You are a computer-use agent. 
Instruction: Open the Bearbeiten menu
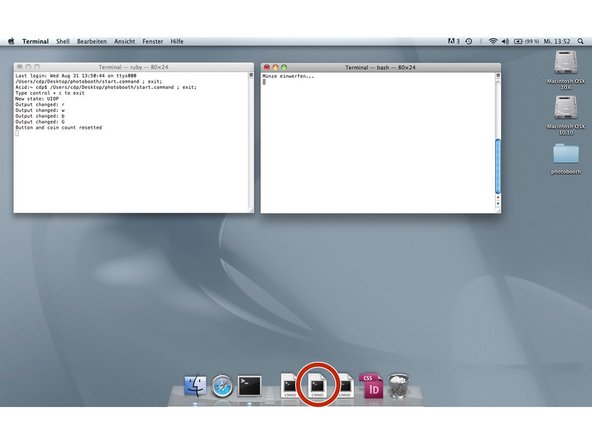(92, 42)
